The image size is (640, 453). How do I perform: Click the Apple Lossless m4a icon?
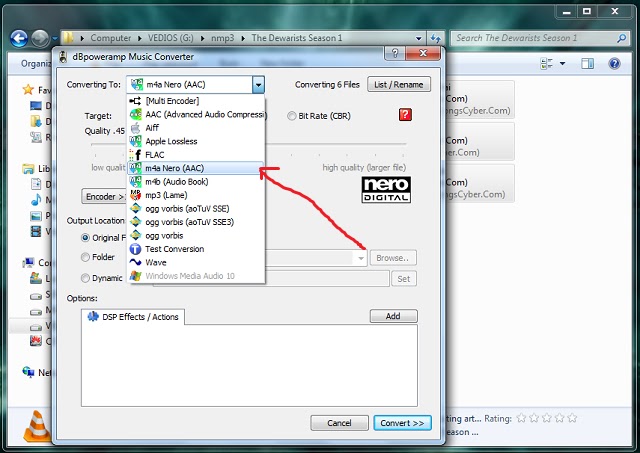click(x=135, y=141)
